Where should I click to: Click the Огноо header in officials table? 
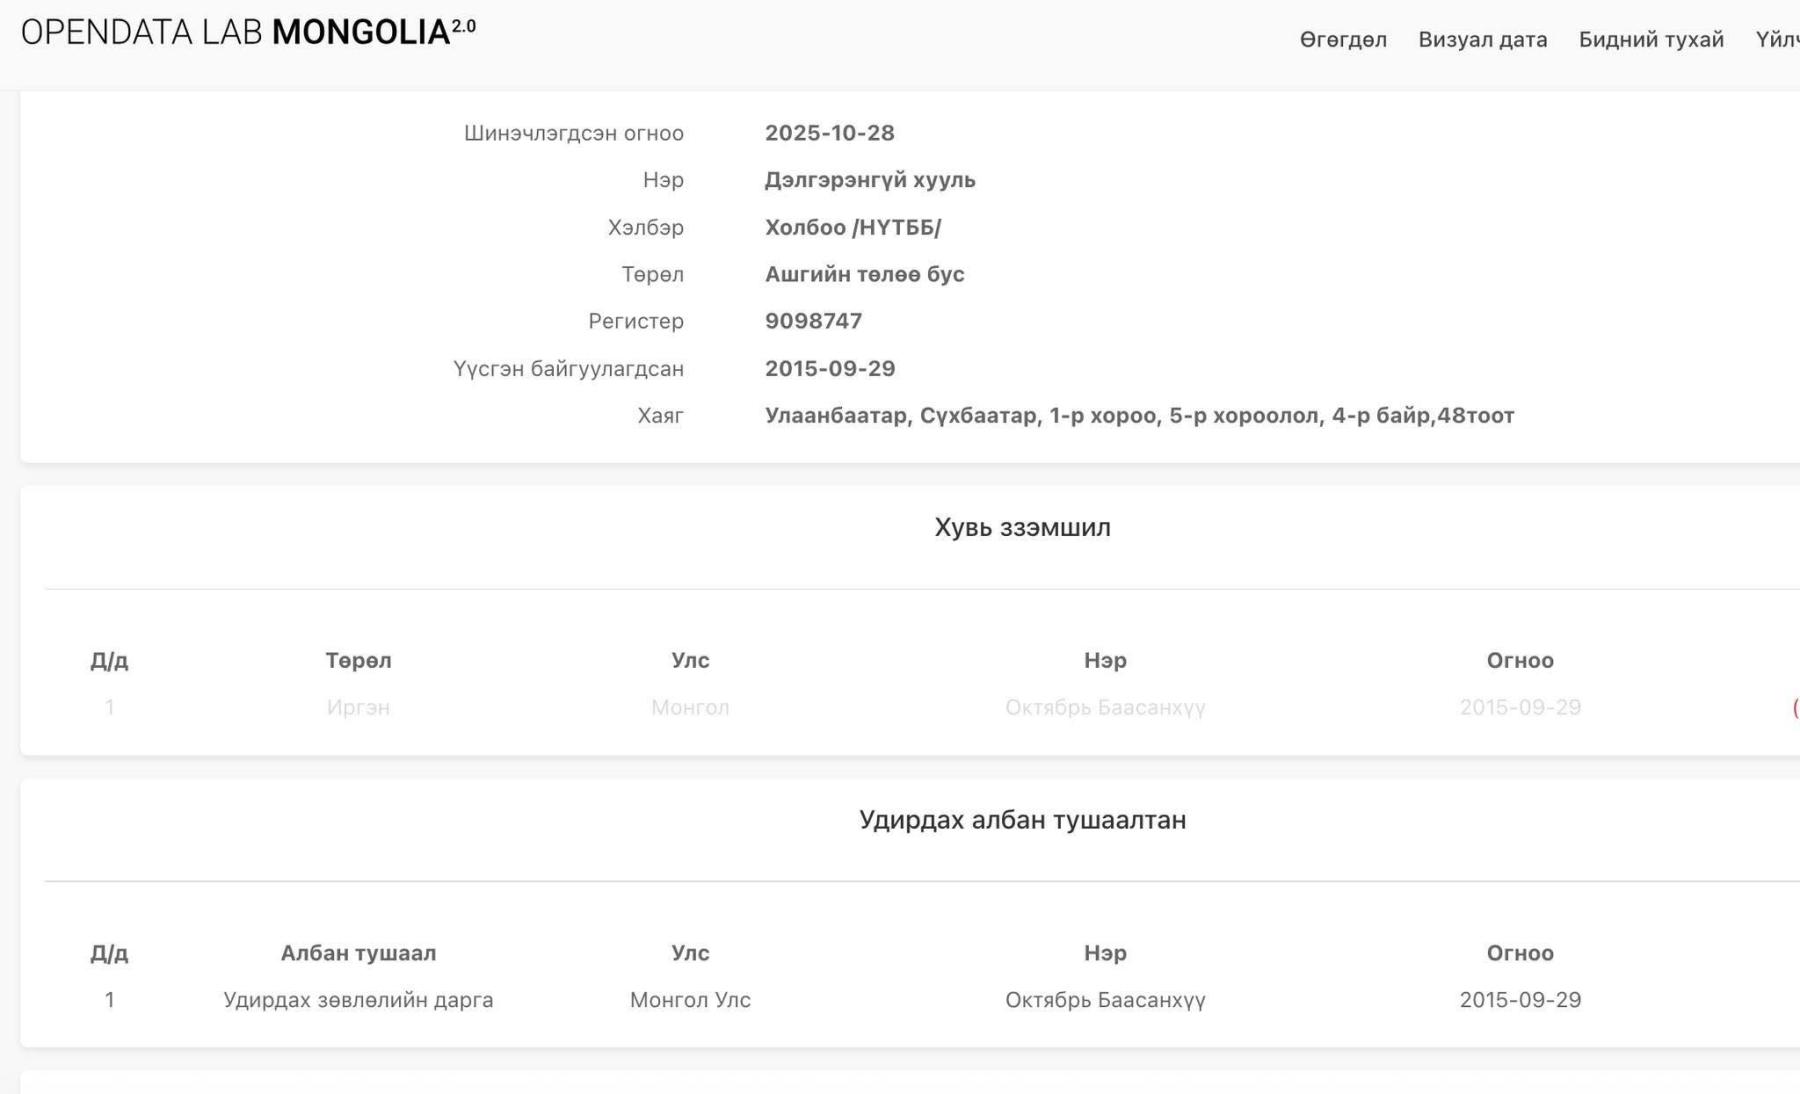(1519, 953)
